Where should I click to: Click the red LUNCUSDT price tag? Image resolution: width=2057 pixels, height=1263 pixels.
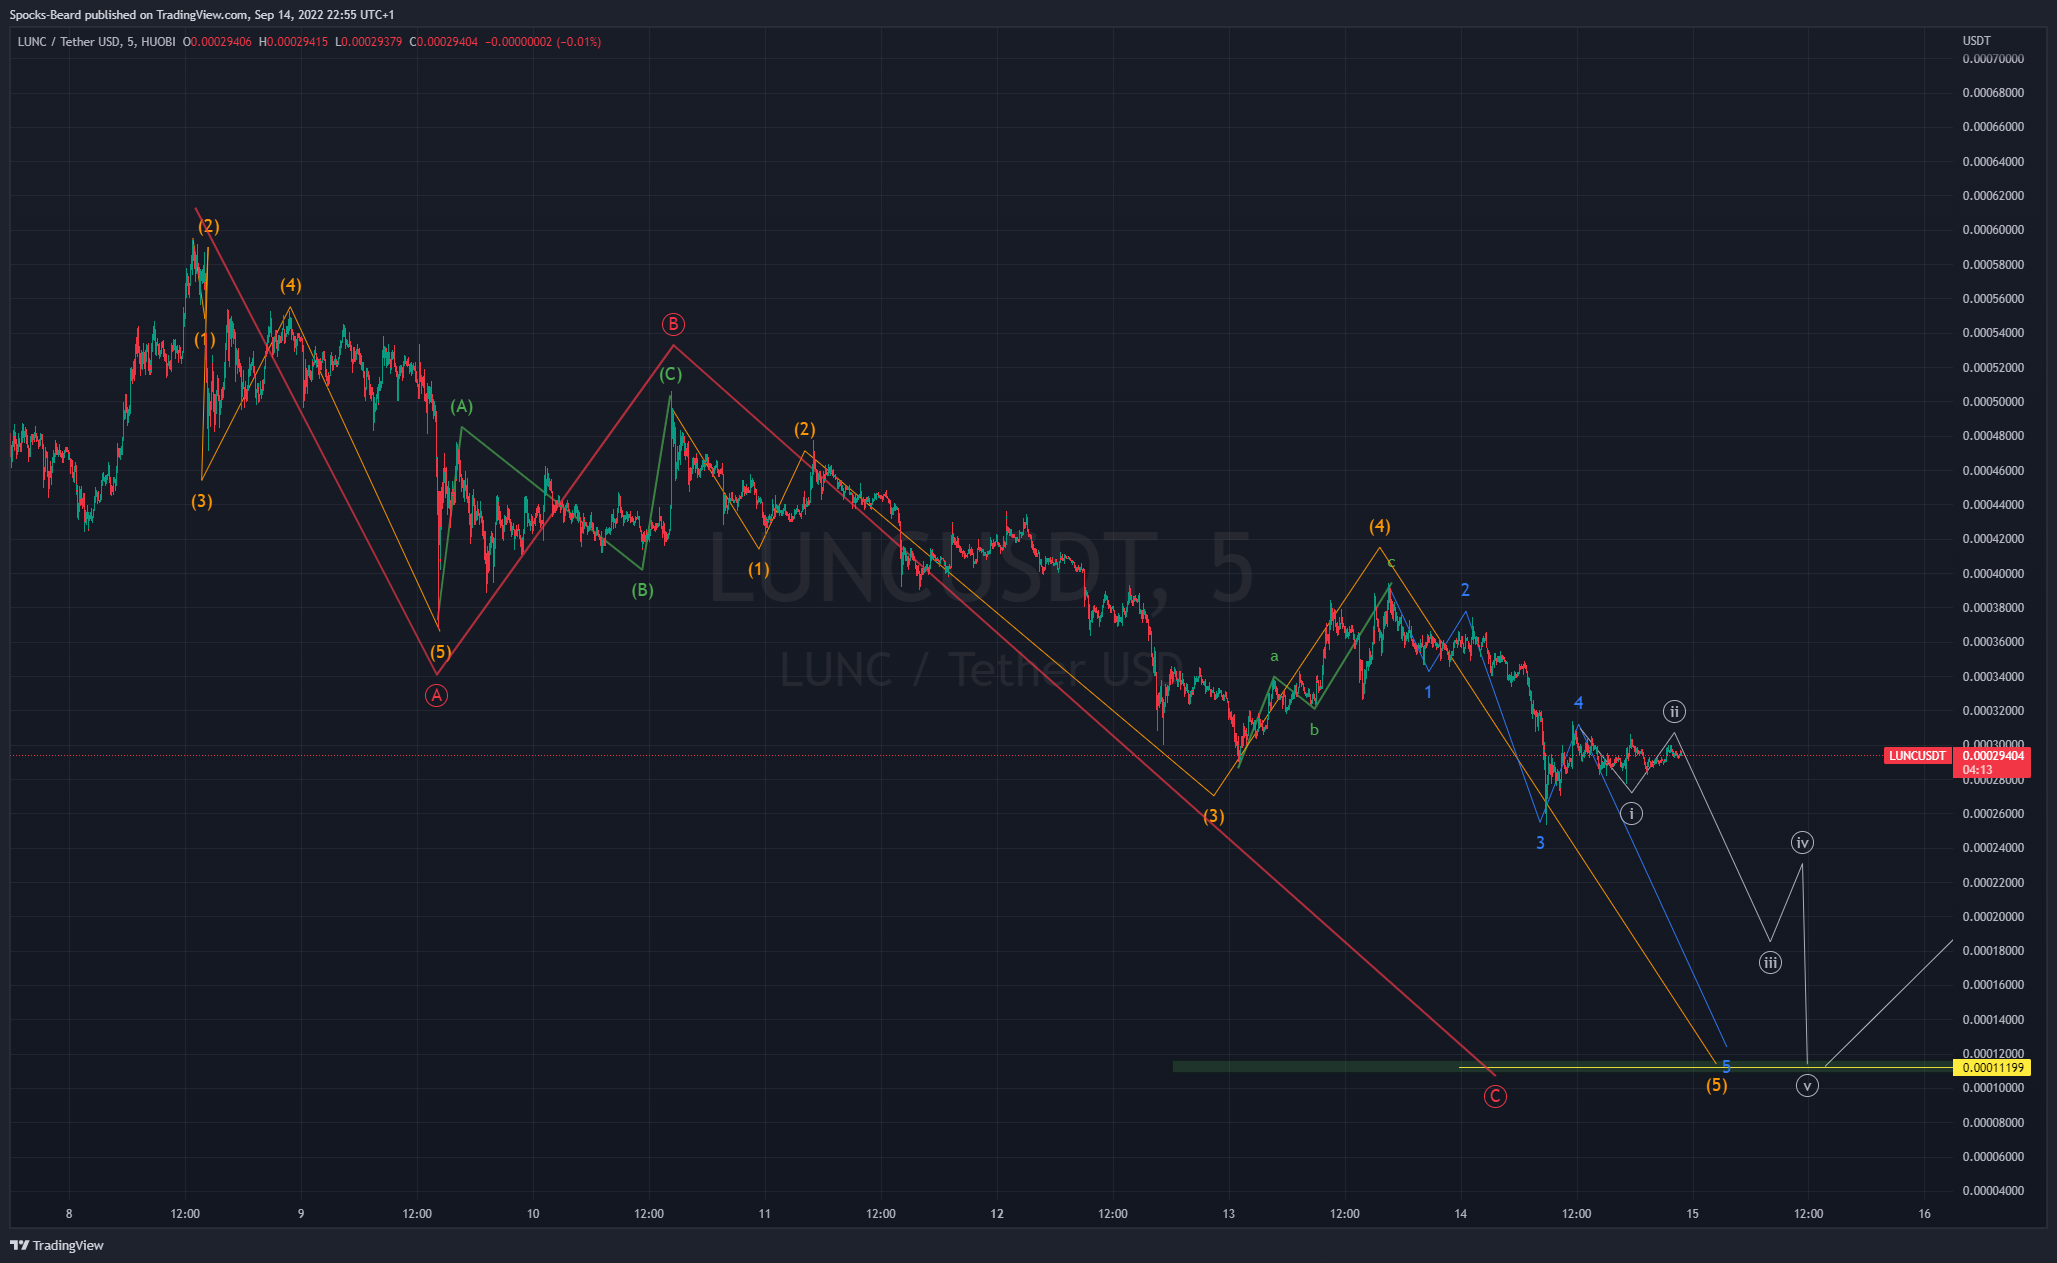(1917, 756)
